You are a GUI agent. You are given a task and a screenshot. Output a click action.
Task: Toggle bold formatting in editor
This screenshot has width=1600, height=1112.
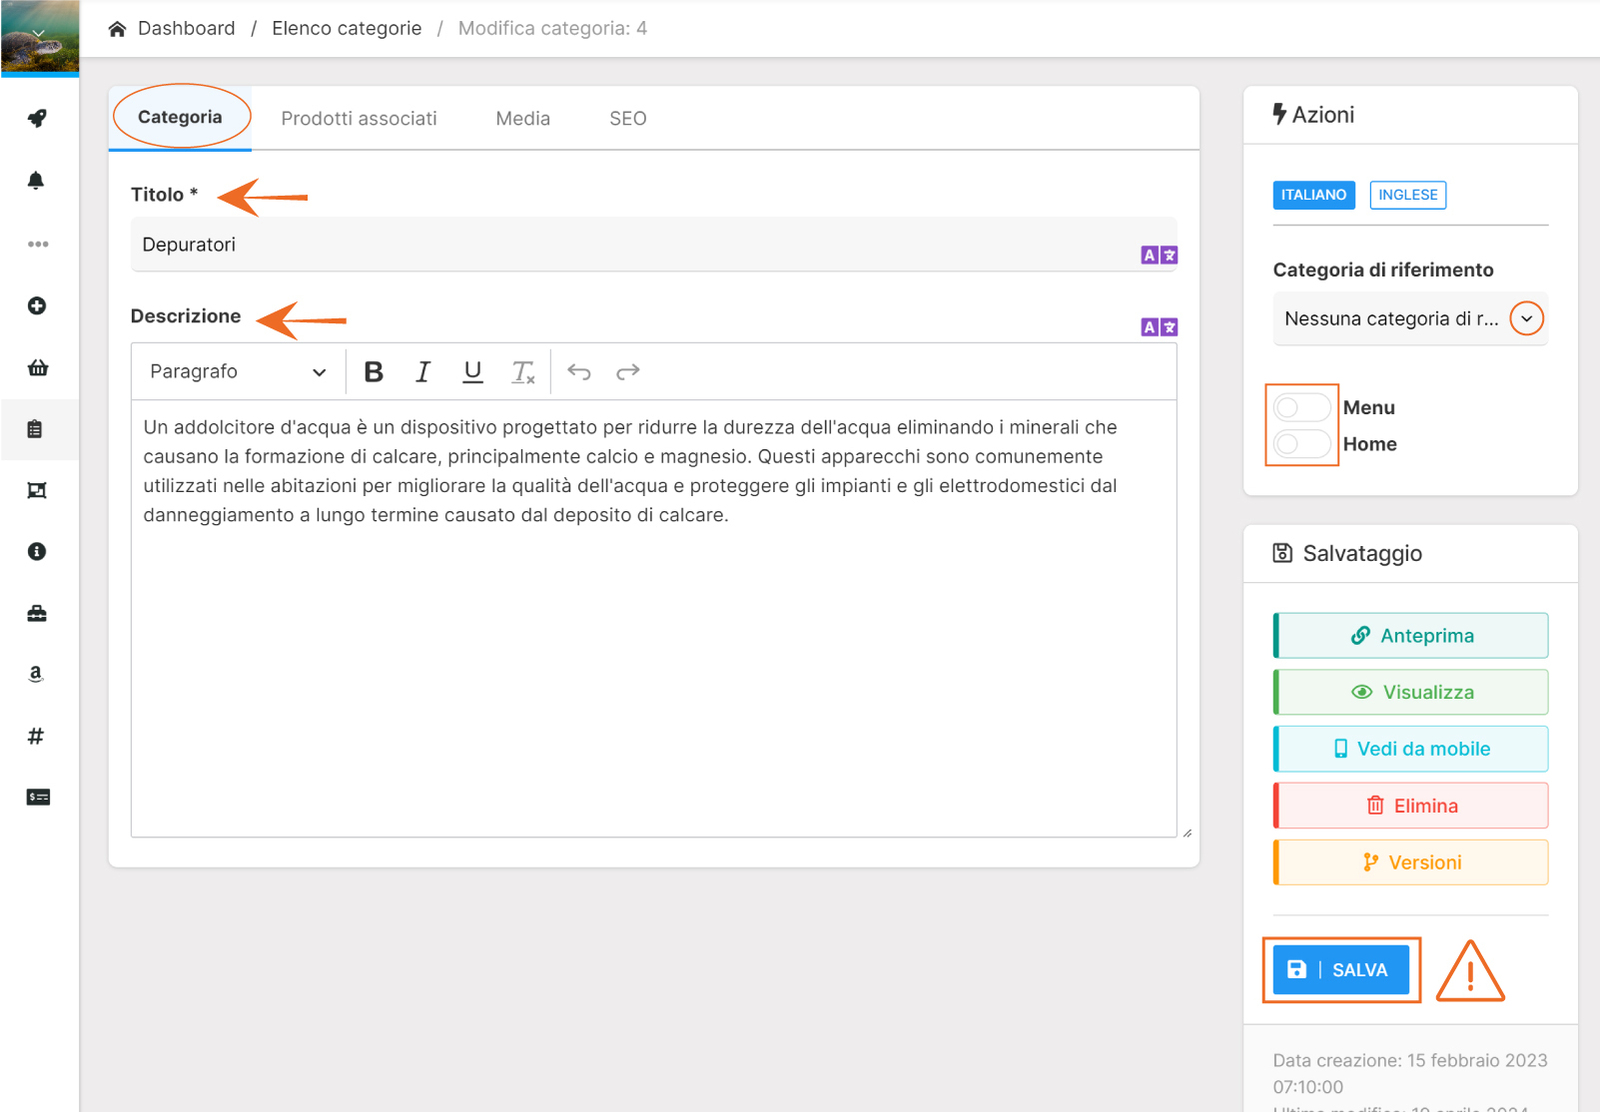(373, 372)
